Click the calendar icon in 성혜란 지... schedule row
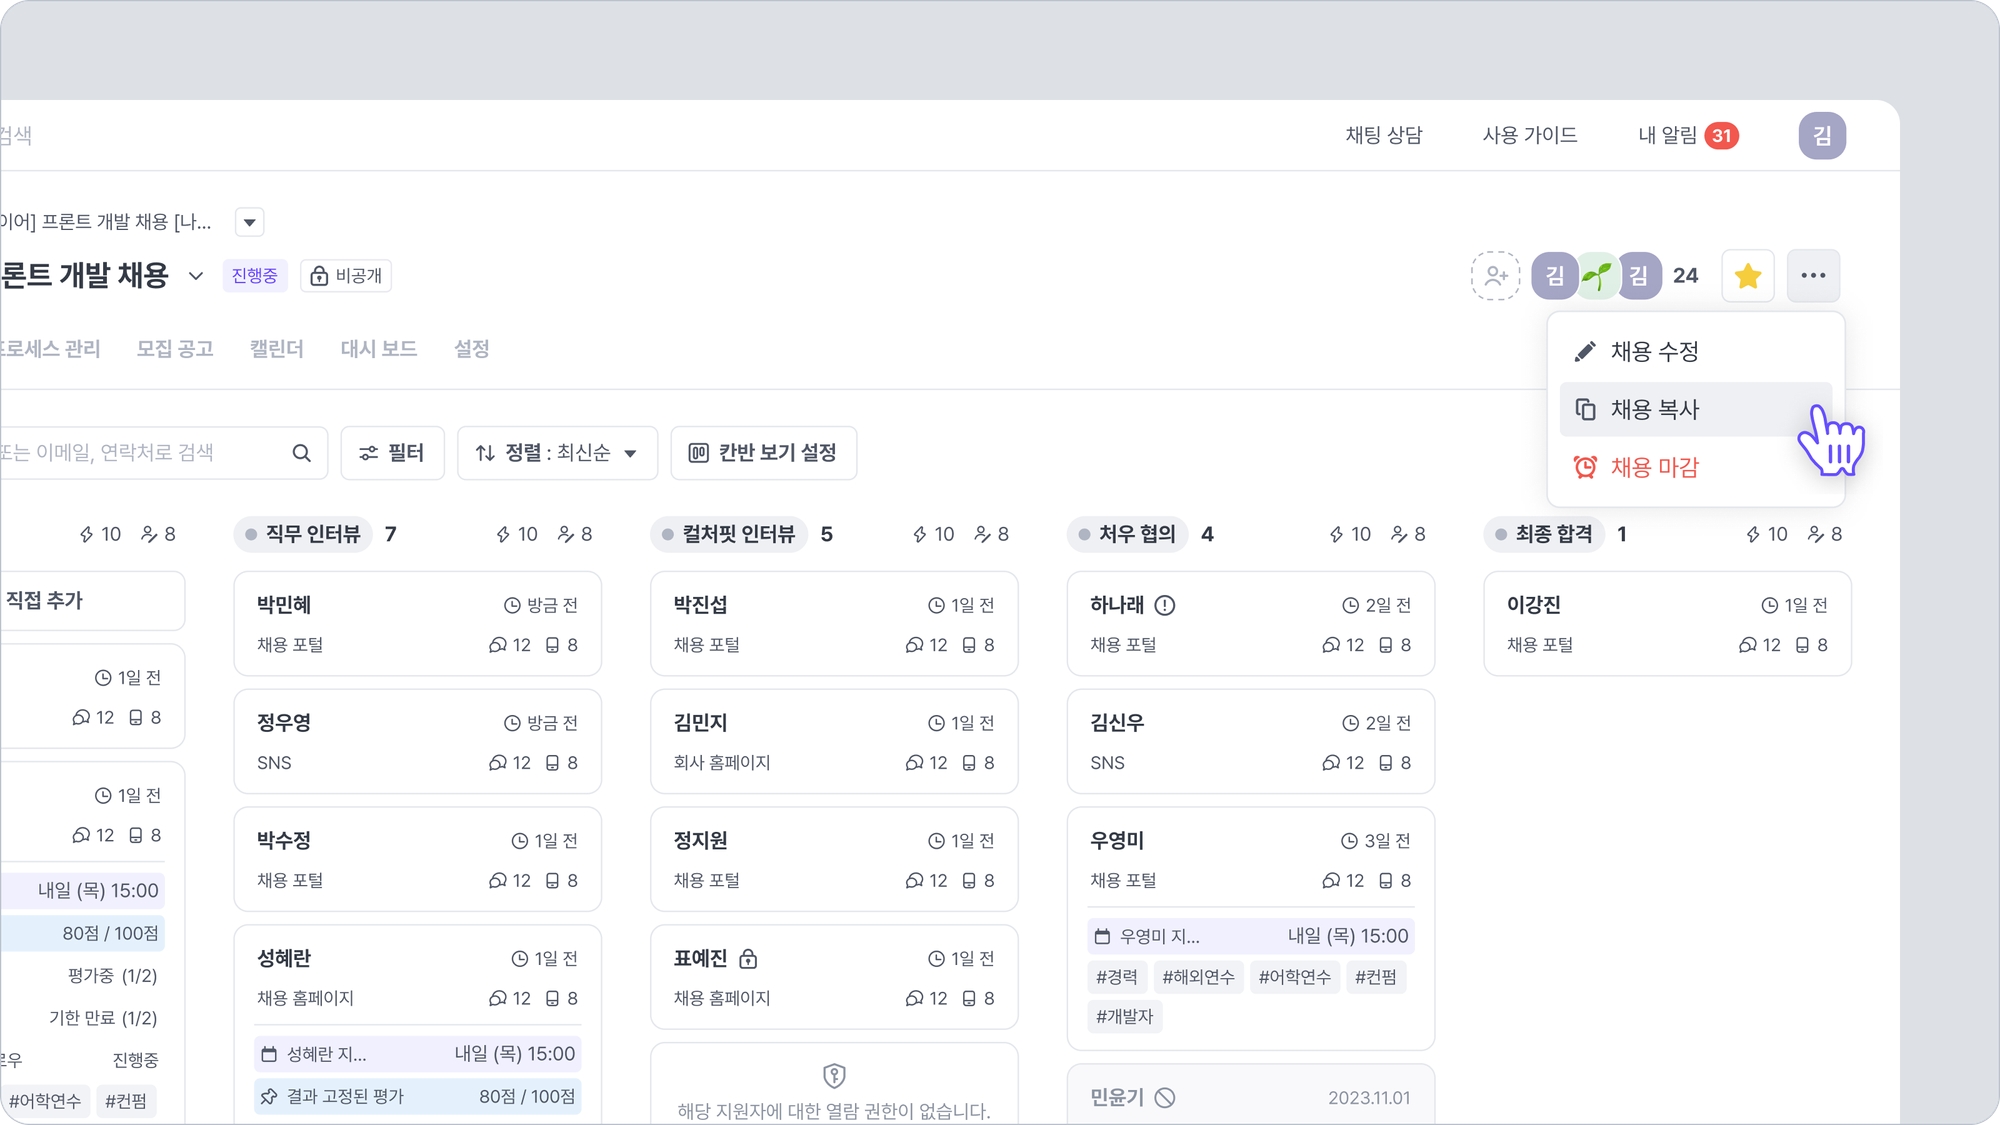The image size is (2000, 1125). tap(269, 1054)
